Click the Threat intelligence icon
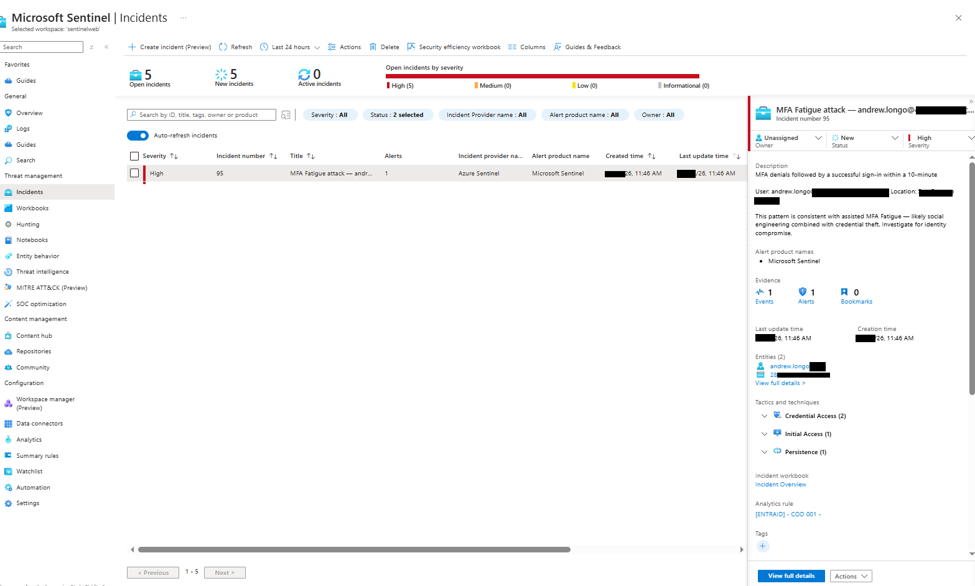975x586 pixels. pos(8,271)
